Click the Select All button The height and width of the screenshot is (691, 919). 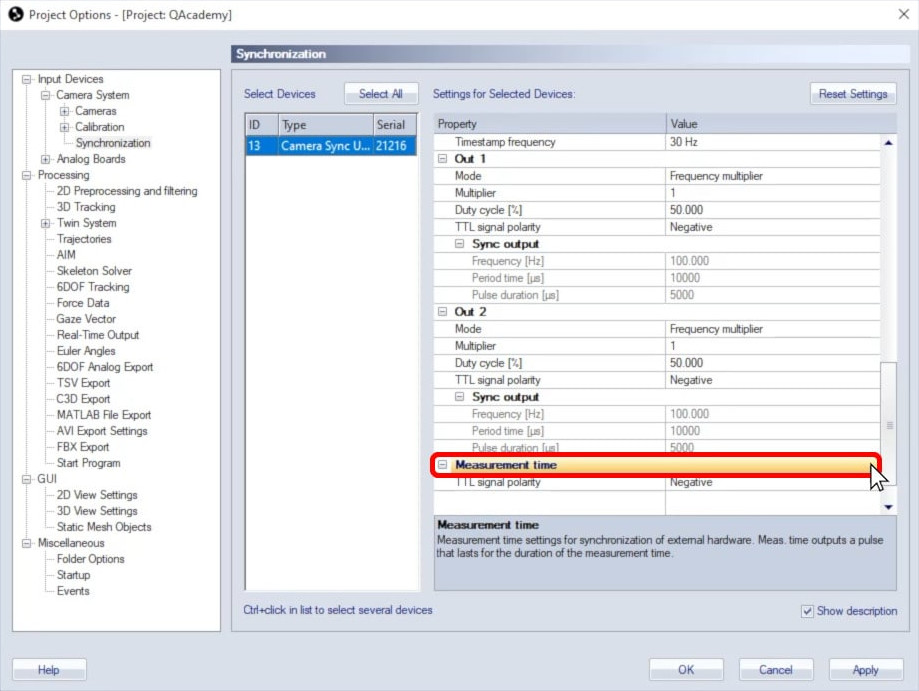(x=380, y=93)
